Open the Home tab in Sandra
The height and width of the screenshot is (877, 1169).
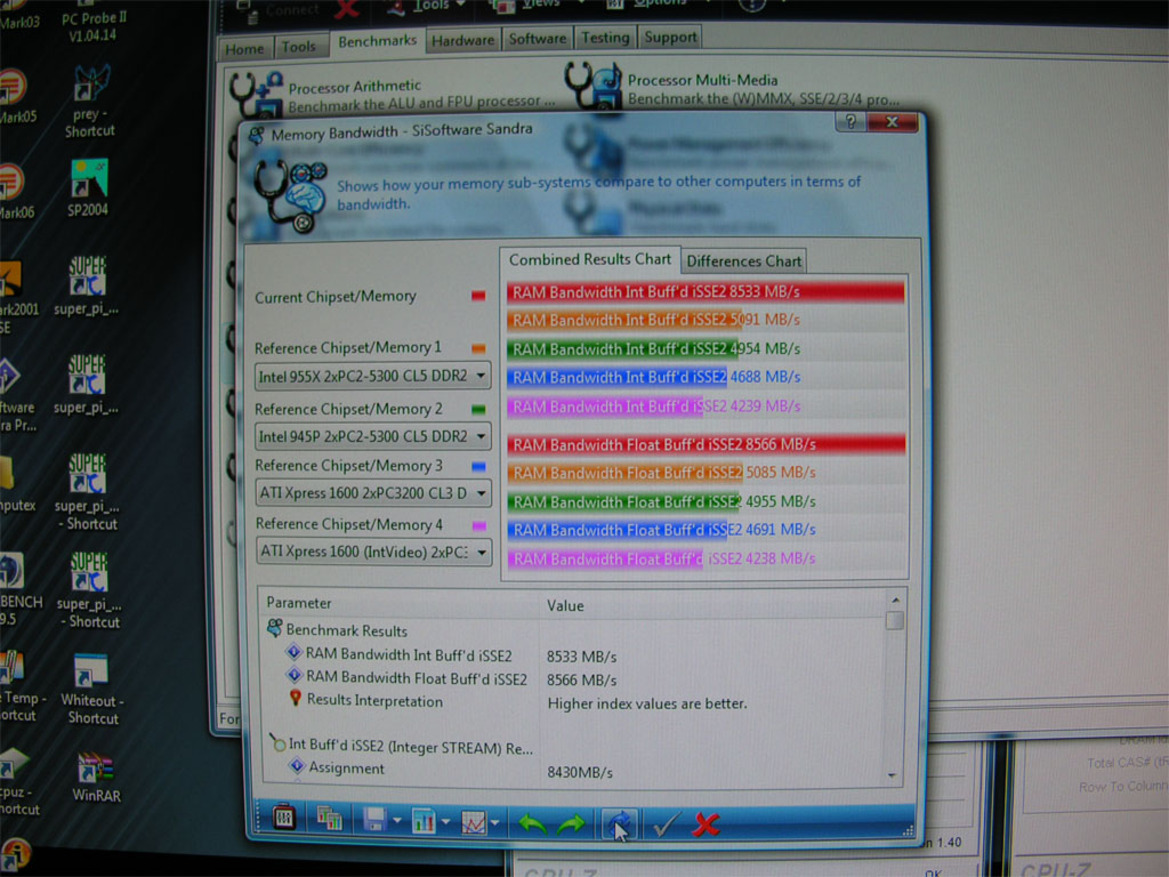pos(245,49)
